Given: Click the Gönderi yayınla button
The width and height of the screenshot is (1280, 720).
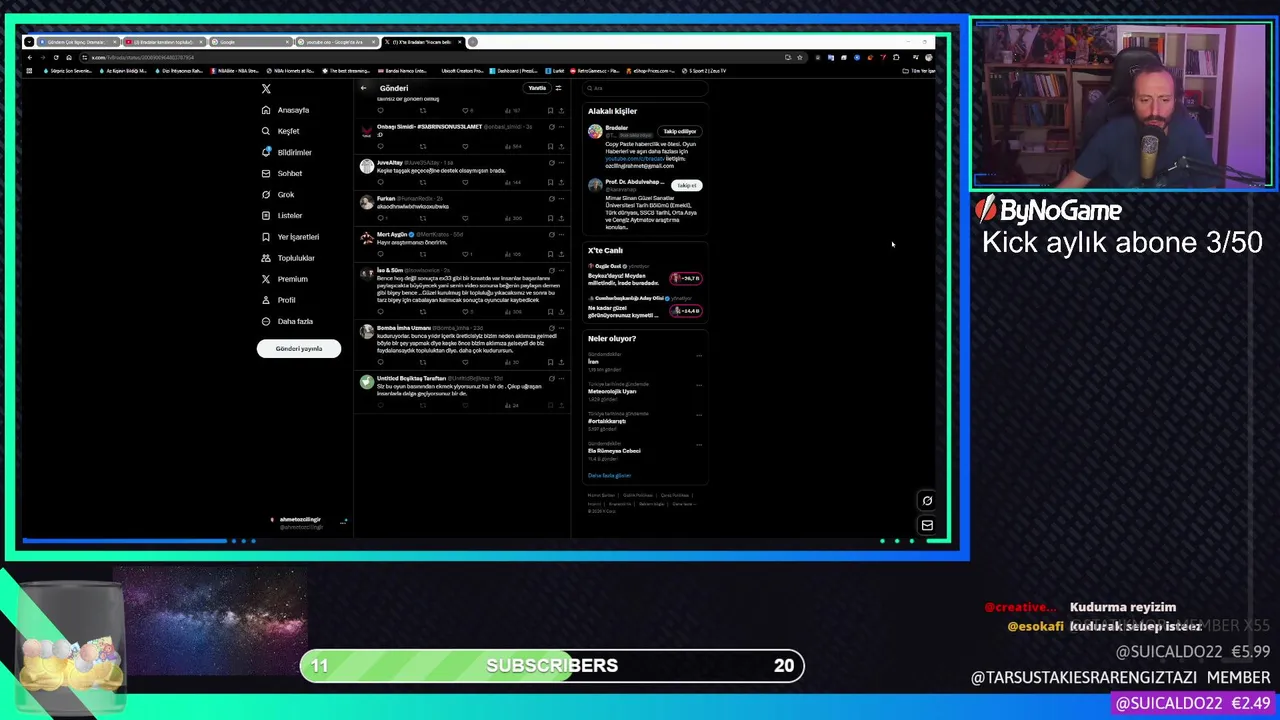Looking at the screenshot, I should click(298, 348).
